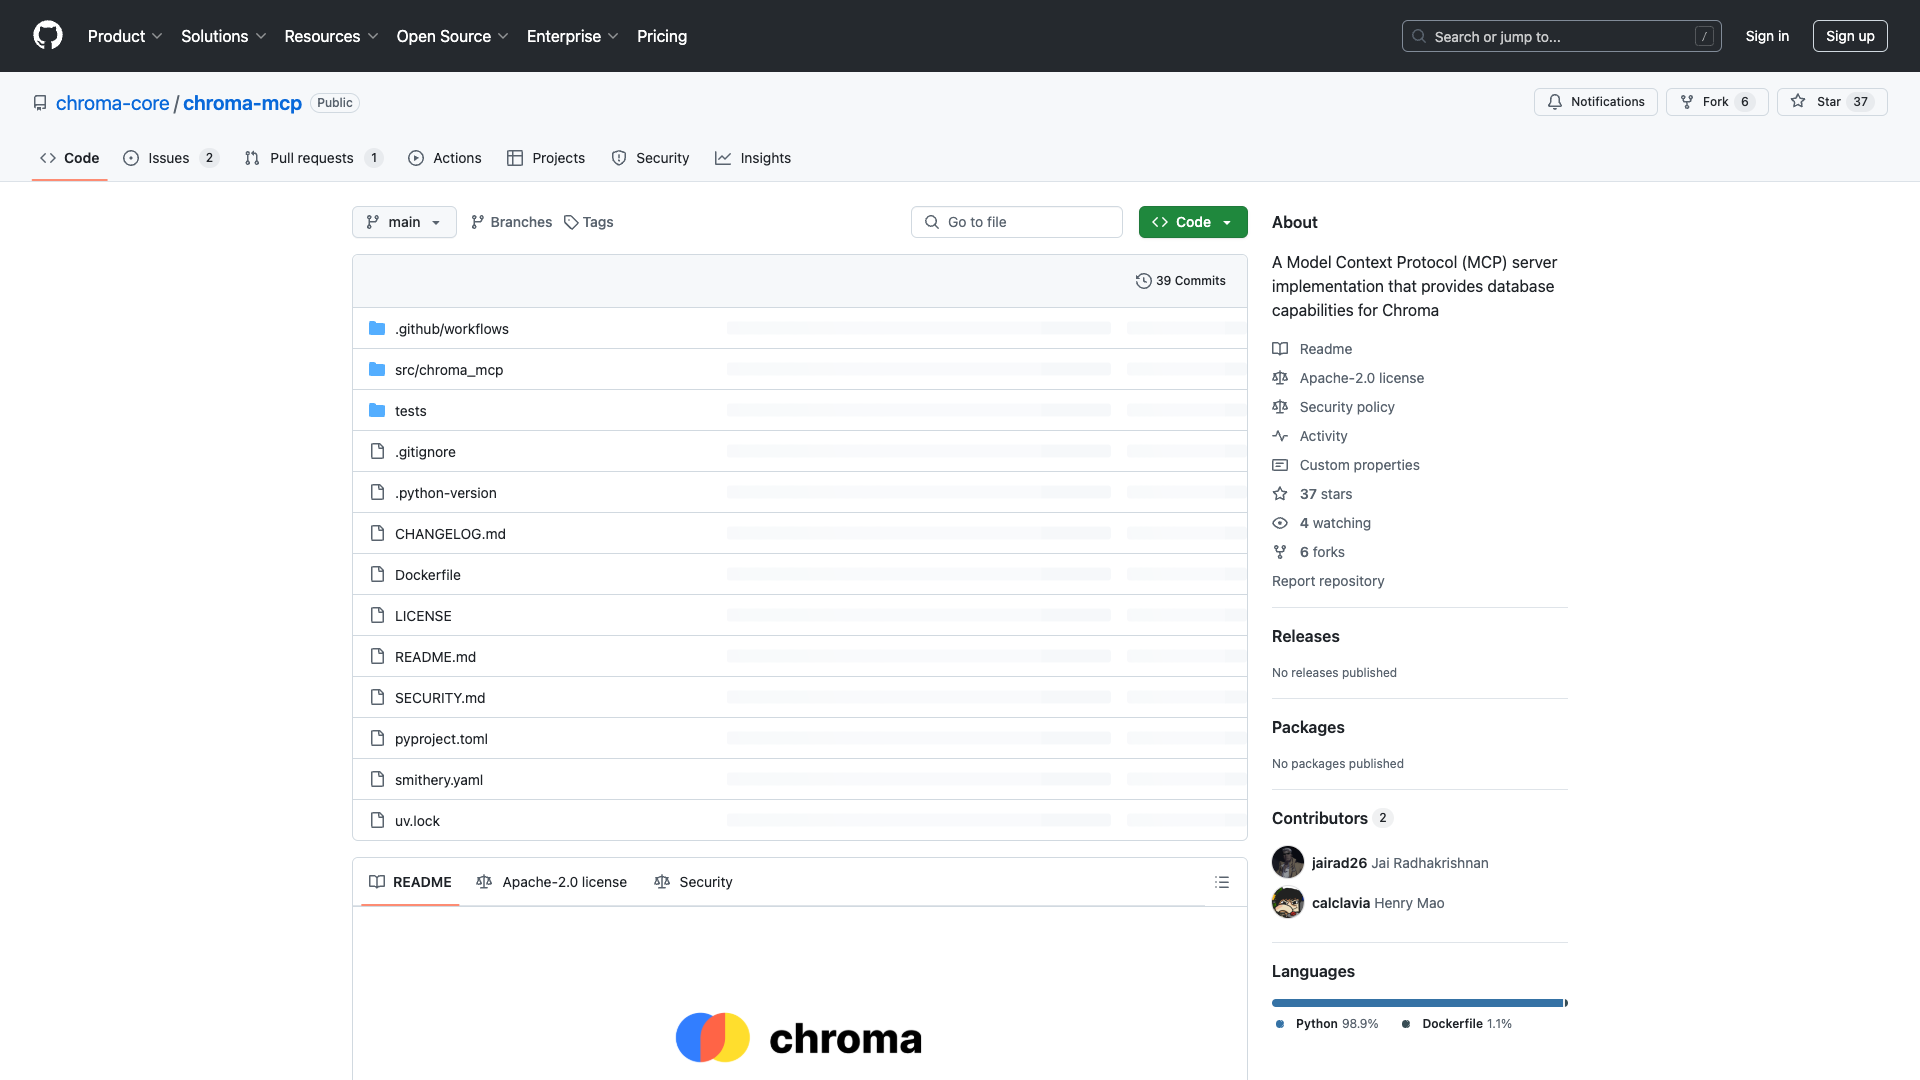Click the eye icon next to 4 watching
The width and height of the screenshot is (1920, 1080).
[1280, 523]
